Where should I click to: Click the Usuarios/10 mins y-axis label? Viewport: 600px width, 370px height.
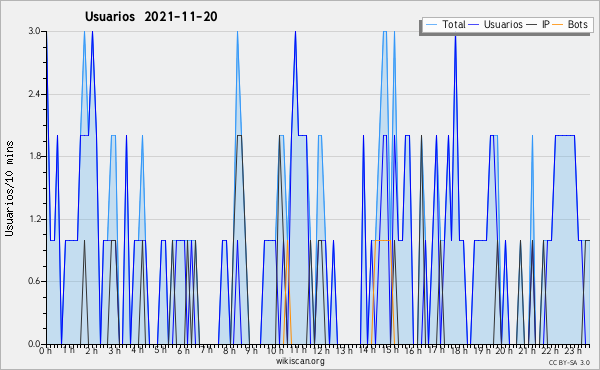10,189
